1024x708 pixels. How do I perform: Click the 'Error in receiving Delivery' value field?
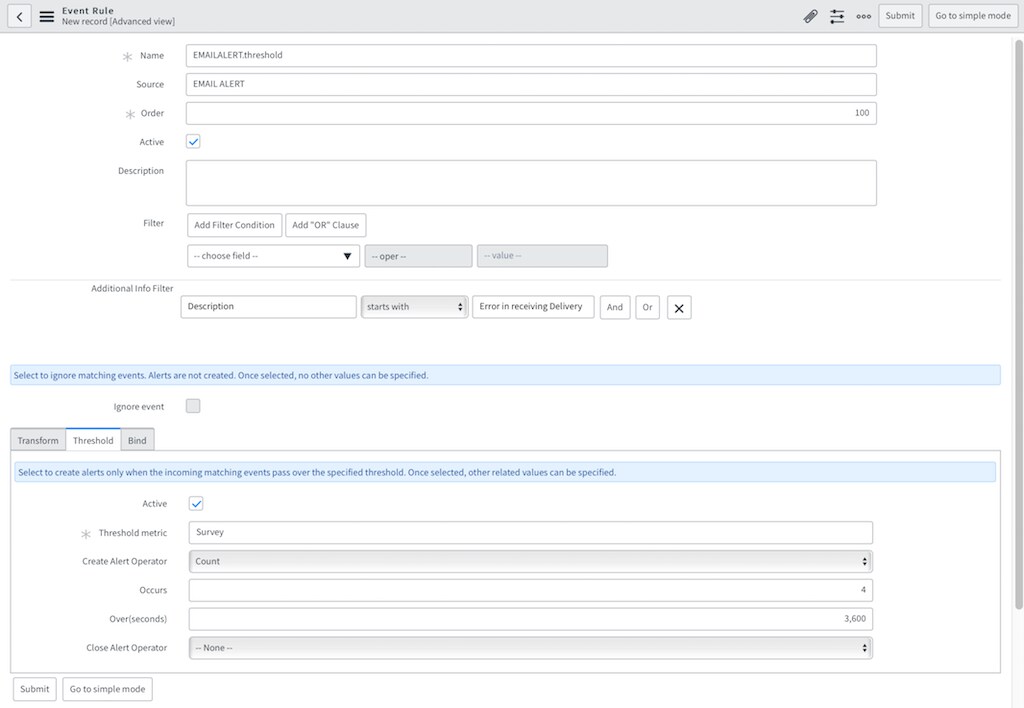533,307
